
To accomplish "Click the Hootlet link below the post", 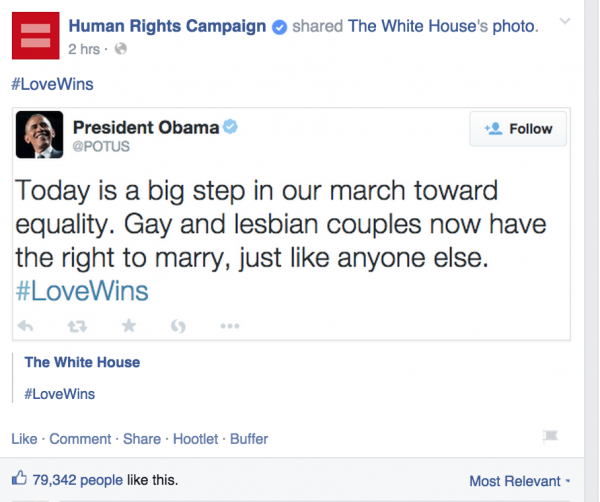I will pyautogui.click(x=196, y=439).
